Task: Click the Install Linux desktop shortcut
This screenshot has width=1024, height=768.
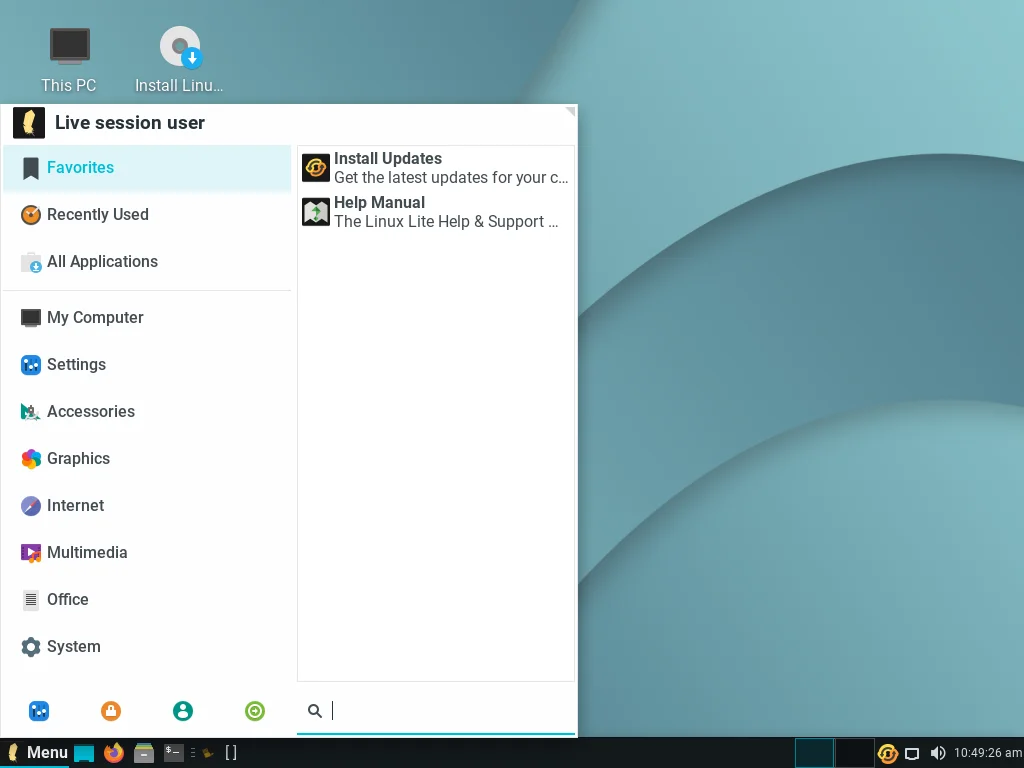Action: click(x=180, y=60)
